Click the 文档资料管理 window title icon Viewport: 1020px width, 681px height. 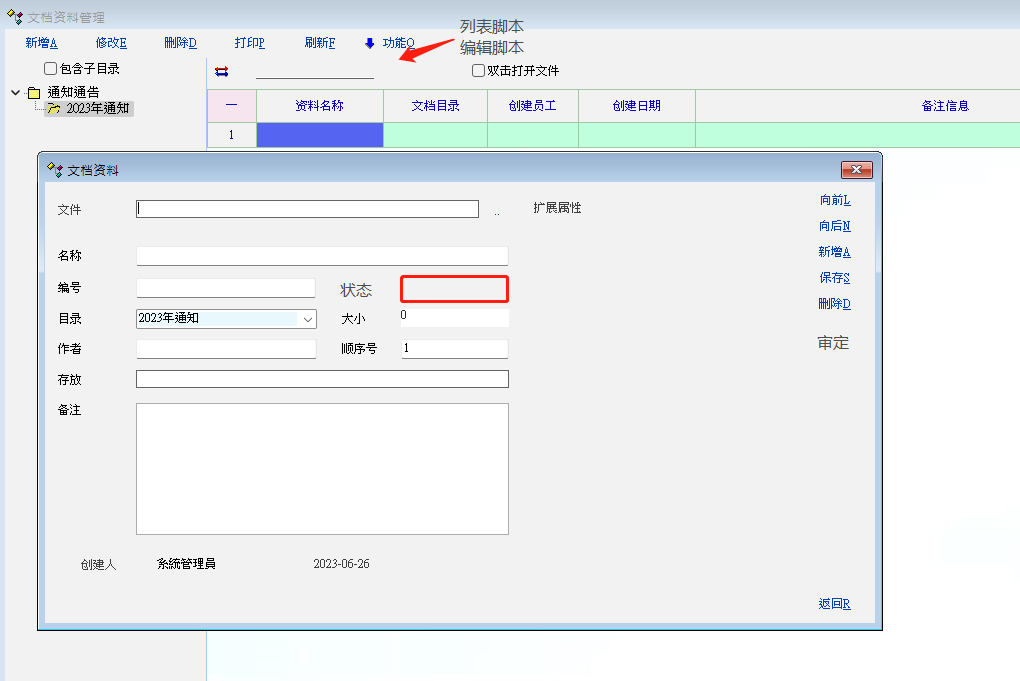point(15,17)
